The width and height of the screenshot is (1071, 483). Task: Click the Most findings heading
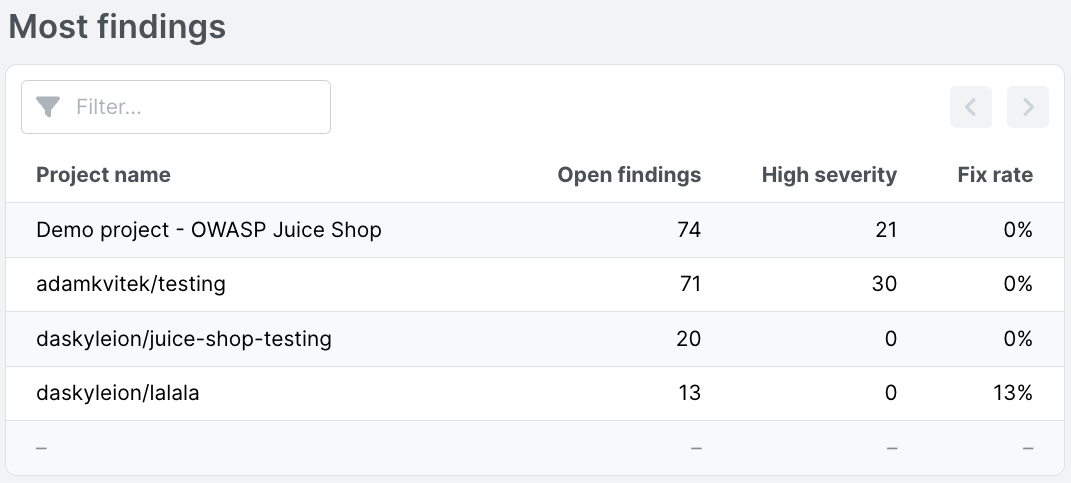point(117,27)
